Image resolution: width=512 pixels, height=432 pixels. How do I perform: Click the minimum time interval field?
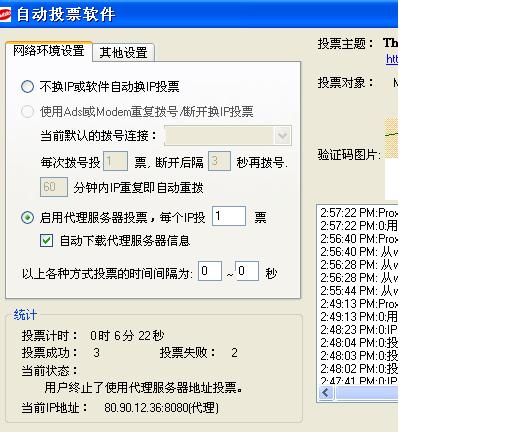click(210, 271)
